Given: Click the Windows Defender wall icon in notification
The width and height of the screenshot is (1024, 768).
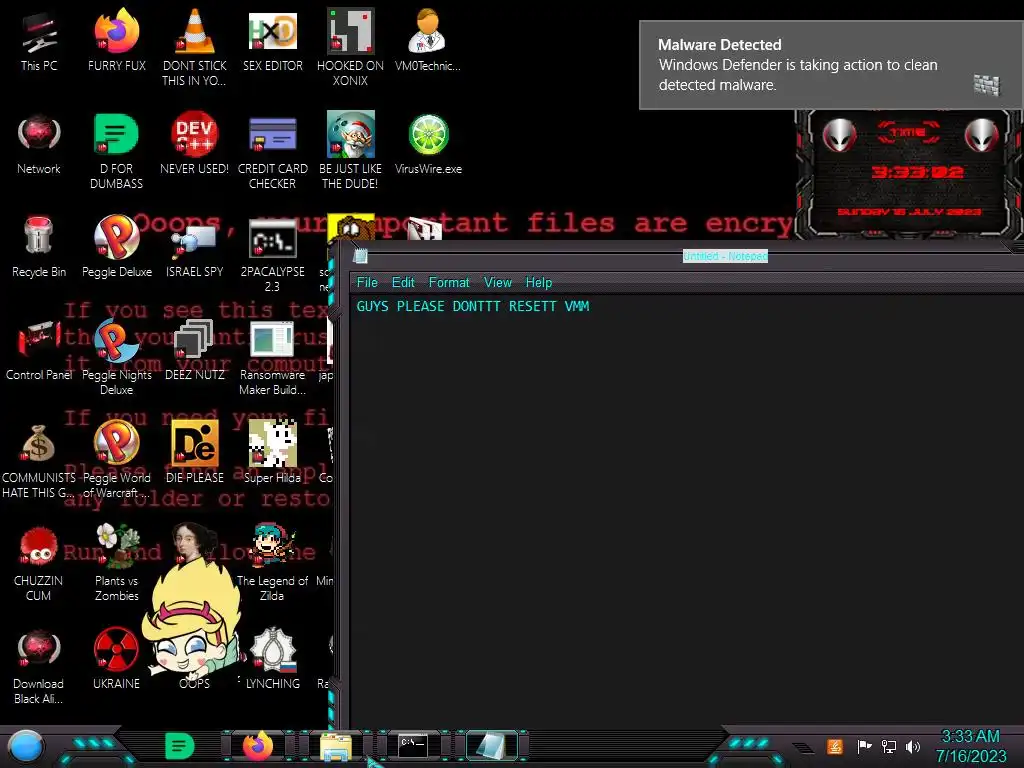Looking at the screenshot, I should 986,84.
